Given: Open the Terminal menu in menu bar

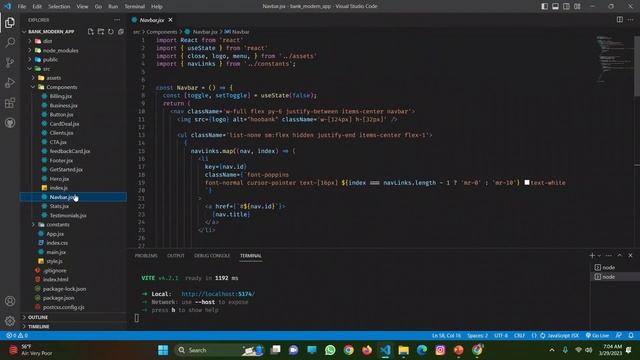Looking at the screenshot, I should (135, 6).
